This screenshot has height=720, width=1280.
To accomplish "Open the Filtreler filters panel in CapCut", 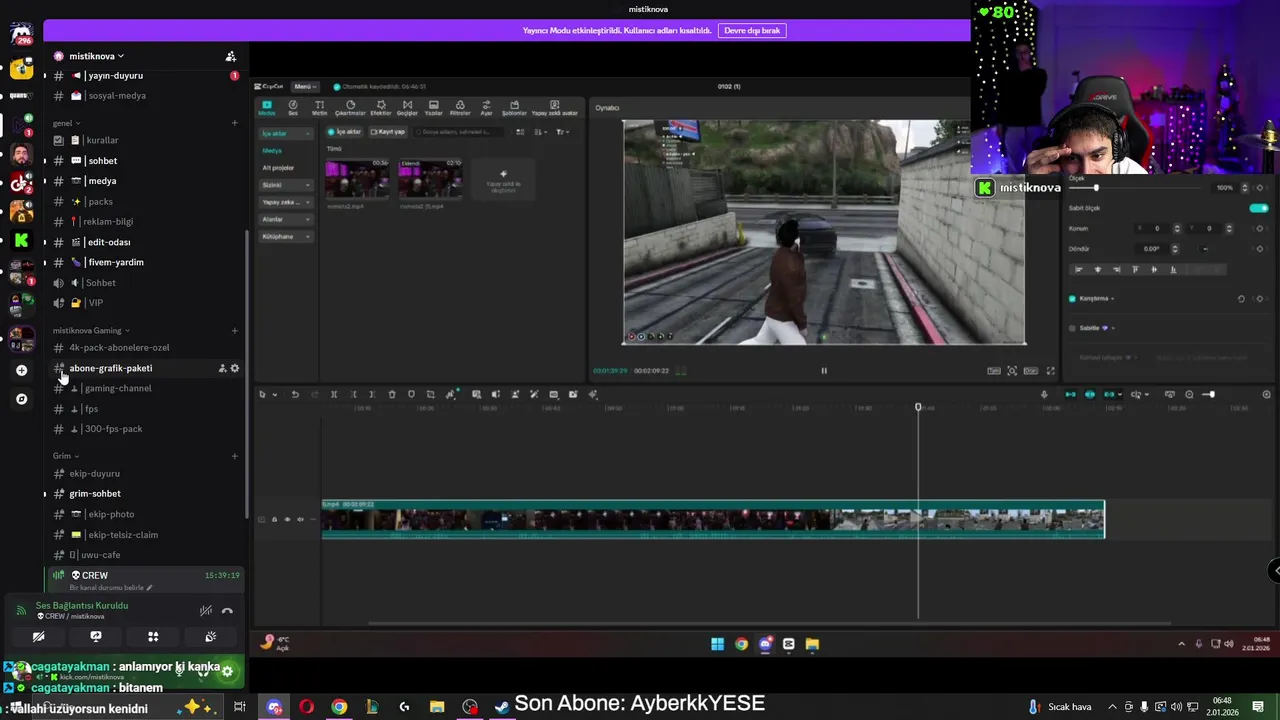I will pos(460,107).
